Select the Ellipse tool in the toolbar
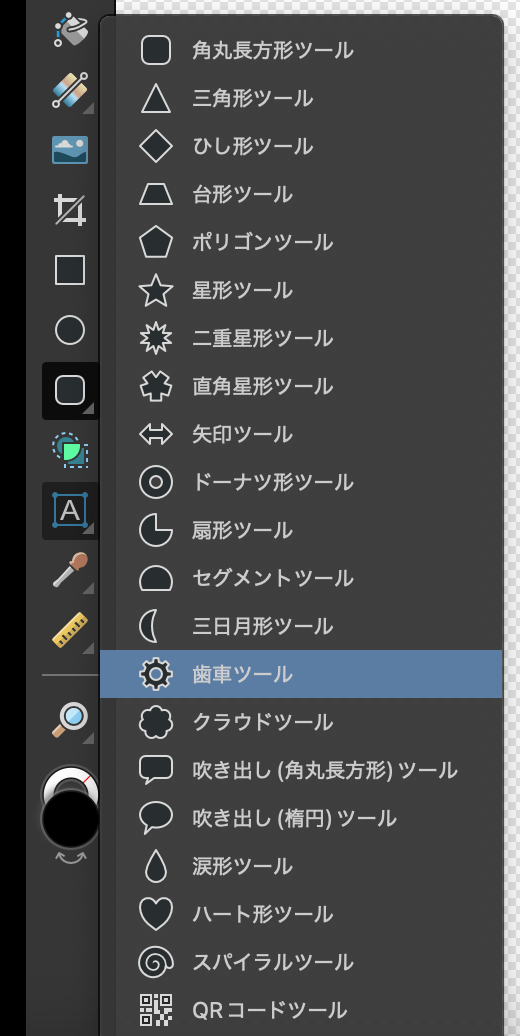This screenshot has width=520, height=1036. (70, 330)
